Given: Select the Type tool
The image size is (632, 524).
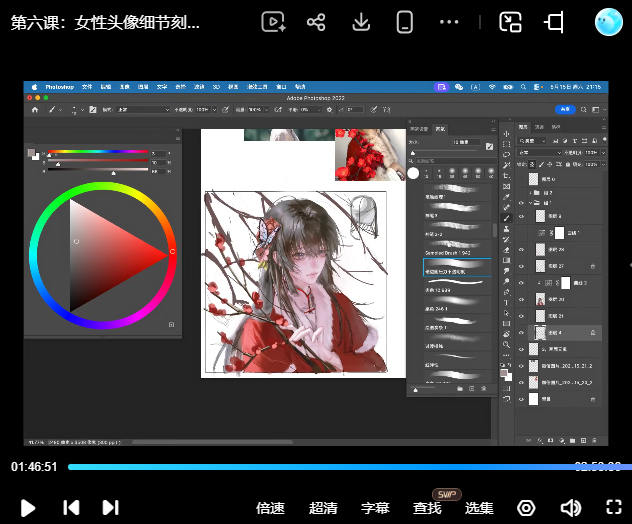Looking at the screenshot, I should point(506,302).
